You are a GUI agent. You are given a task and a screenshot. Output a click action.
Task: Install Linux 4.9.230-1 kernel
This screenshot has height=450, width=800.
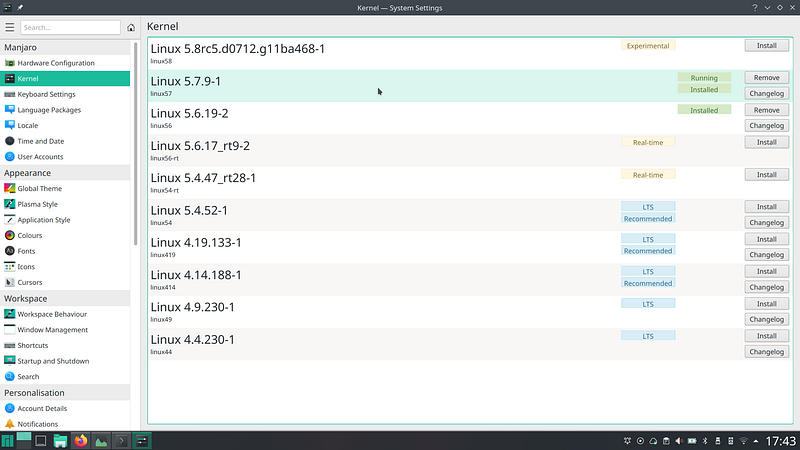(766, 304)
